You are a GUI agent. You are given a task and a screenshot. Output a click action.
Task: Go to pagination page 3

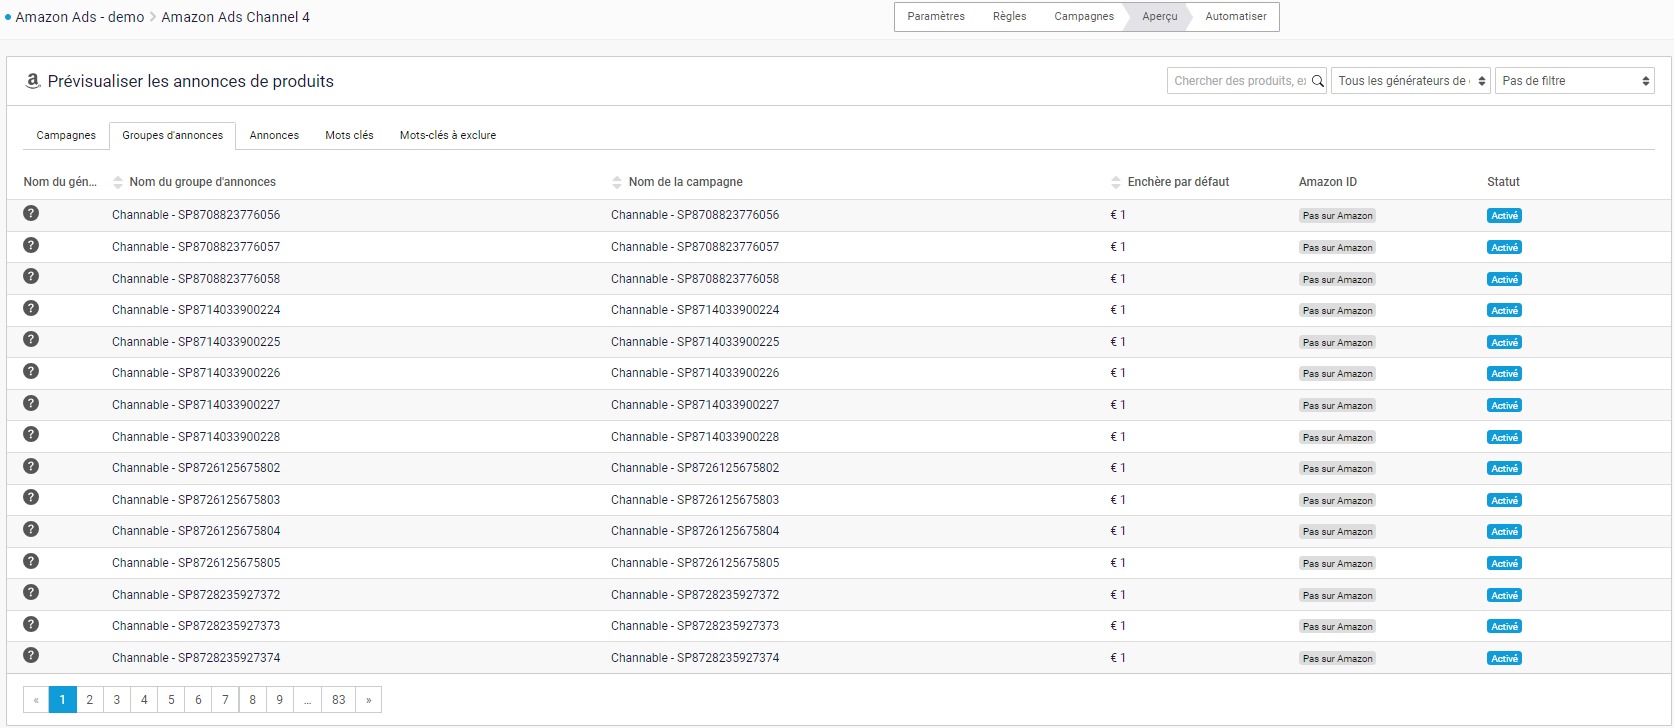point(117,699)
